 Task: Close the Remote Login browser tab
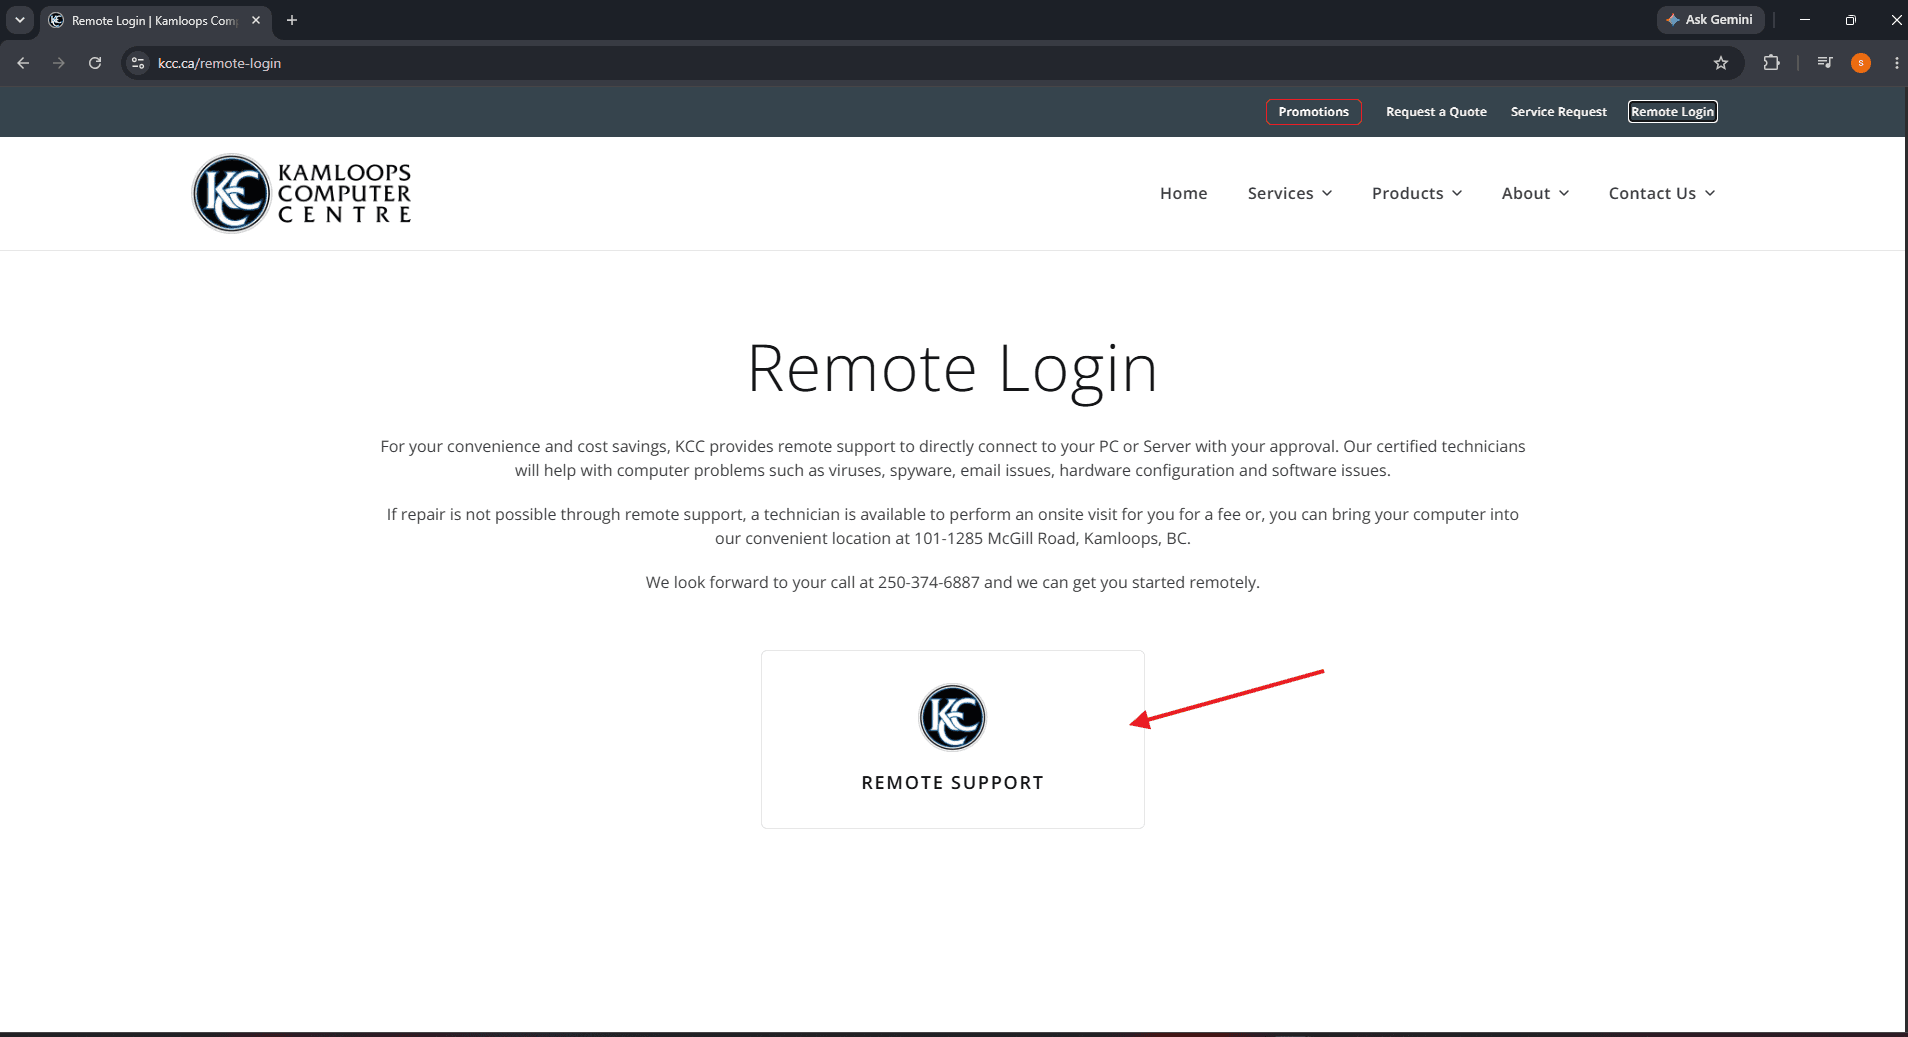tap(256, 20)
